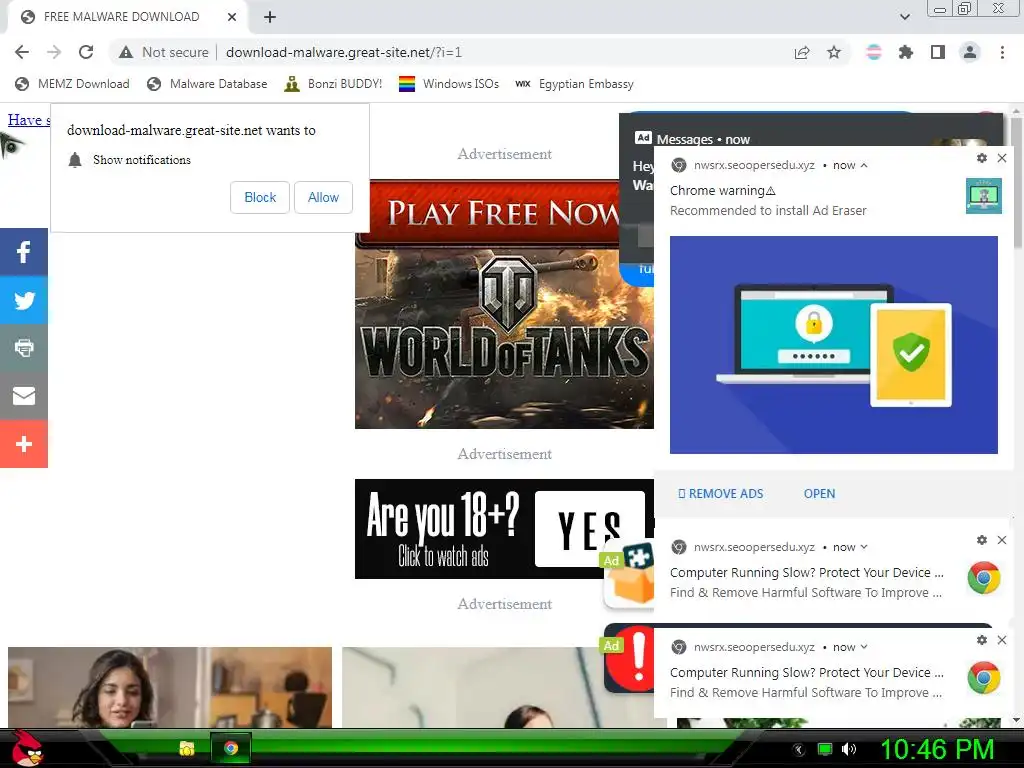Click the striped flag extension icon
The image size is (1024, 768).
(874, 52)
